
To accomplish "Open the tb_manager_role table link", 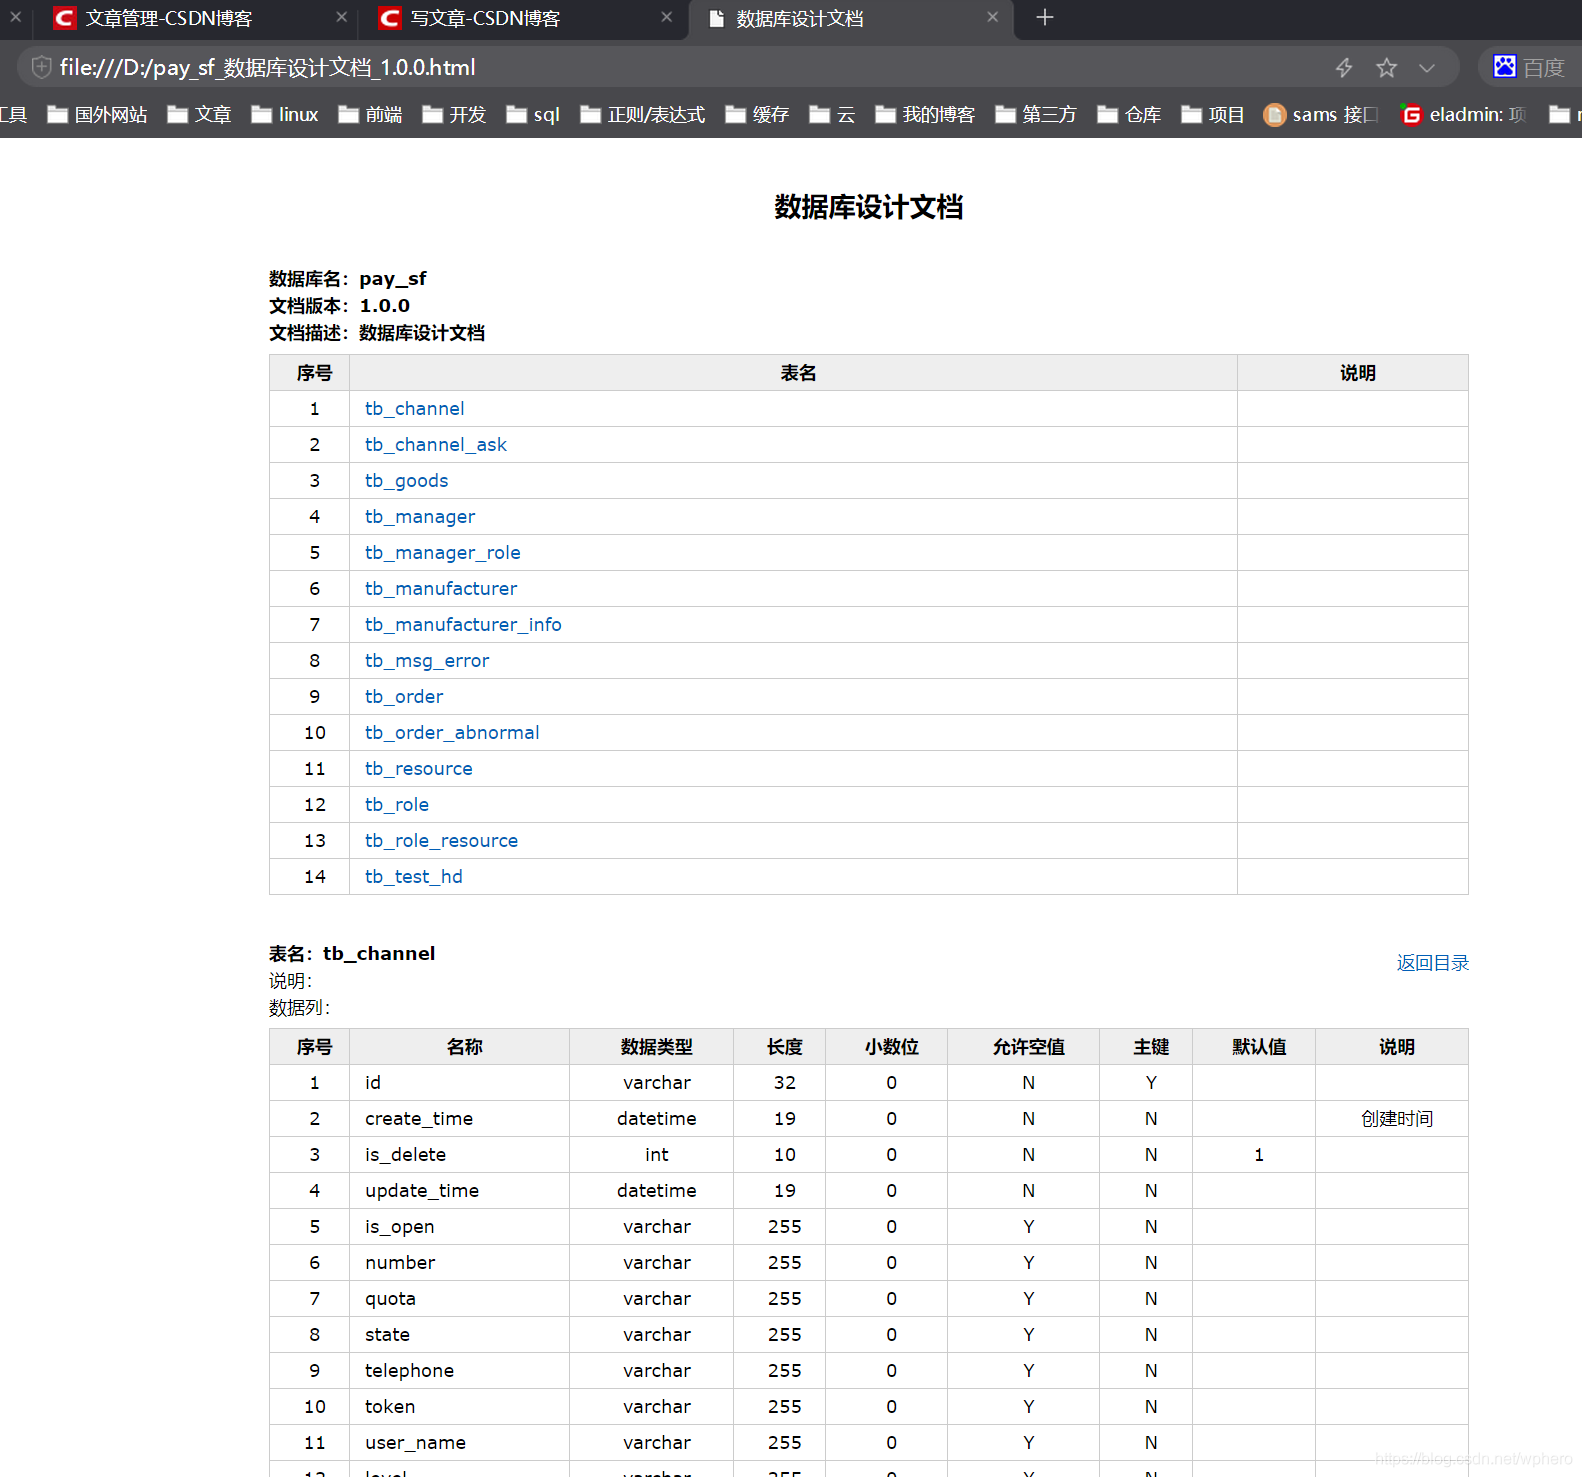I will click(x=442, y=553).
